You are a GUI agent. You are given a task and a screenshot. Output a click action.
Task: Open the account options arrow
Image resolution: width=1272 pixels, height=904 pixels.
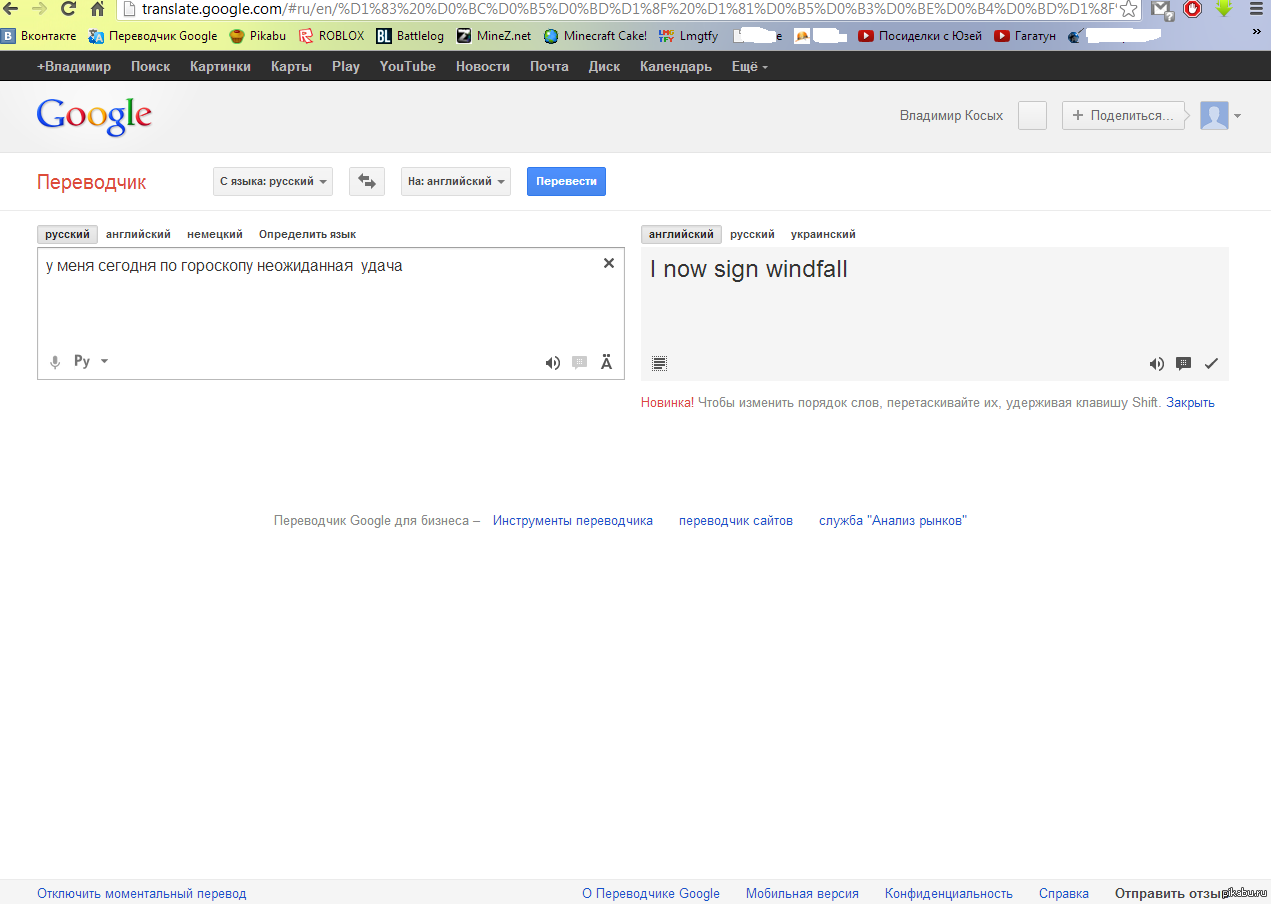1237,116
